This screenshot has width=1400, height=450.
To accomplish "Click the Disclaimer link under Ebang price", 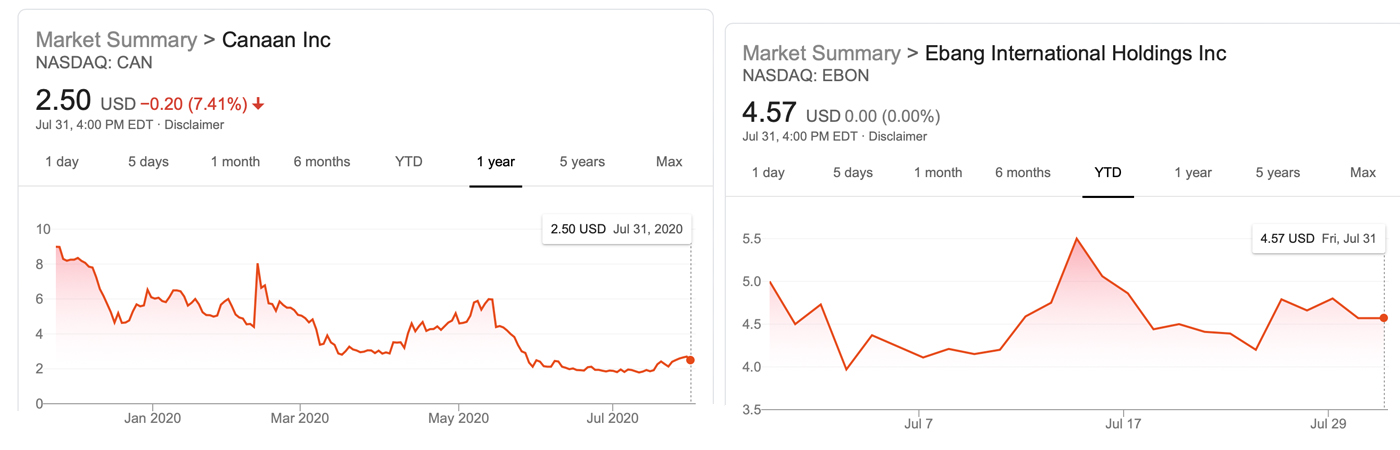I will tap(897, 136).
